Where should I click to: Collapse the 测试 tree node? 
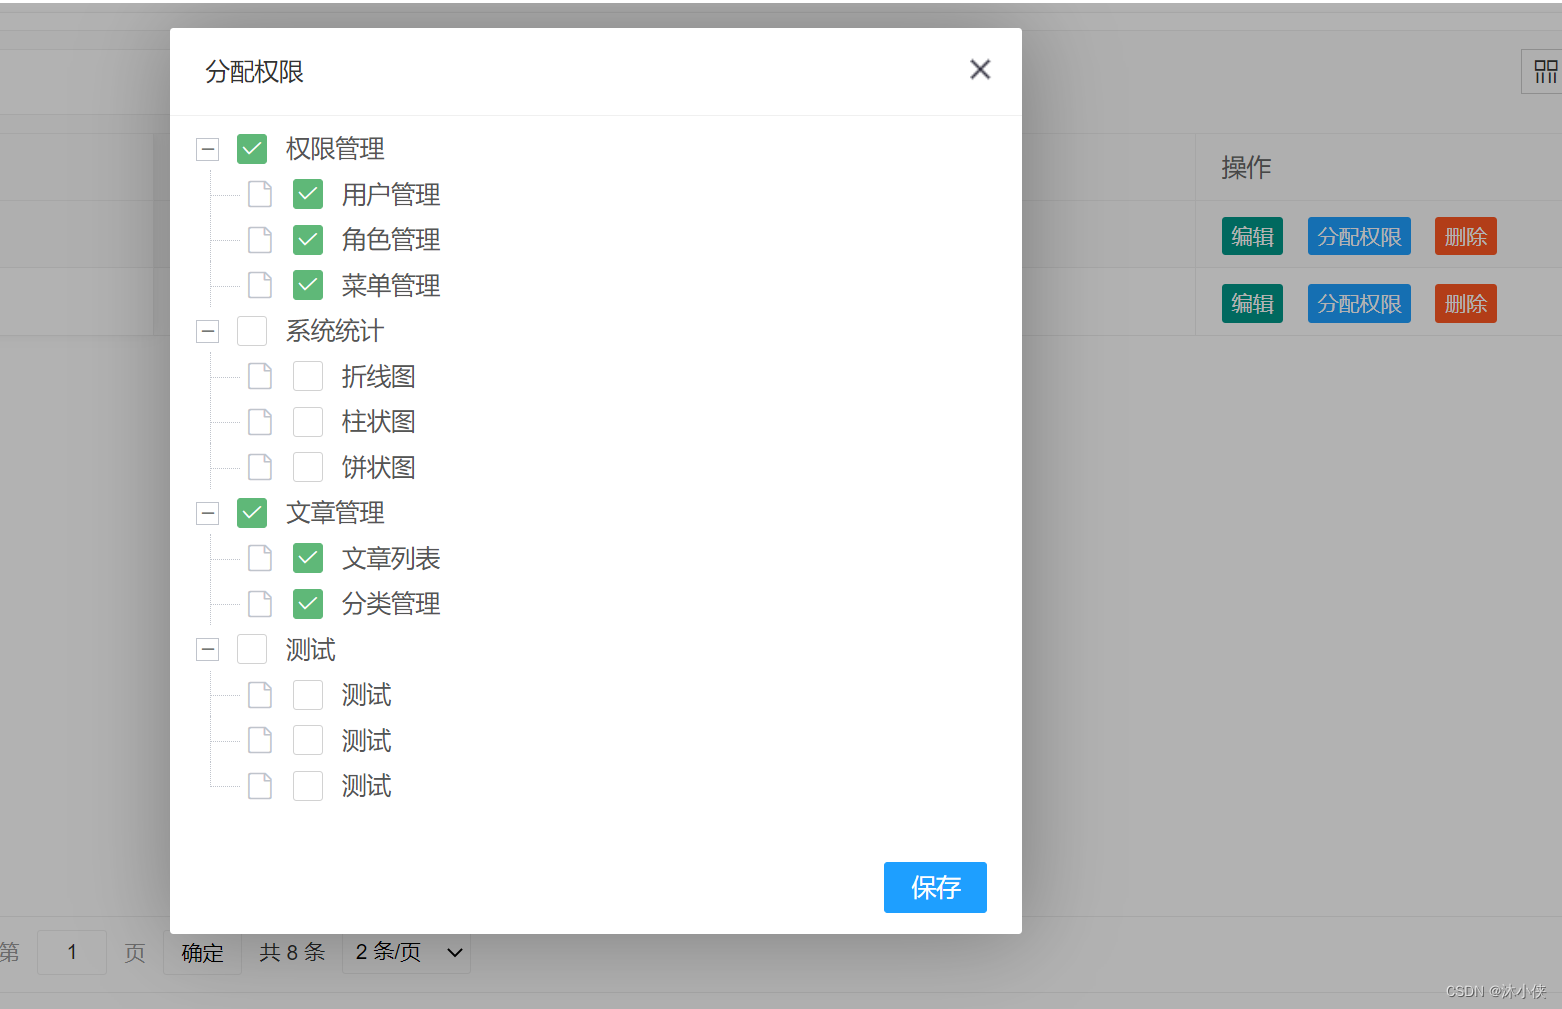pyautogui.click(x=208, y=650)
